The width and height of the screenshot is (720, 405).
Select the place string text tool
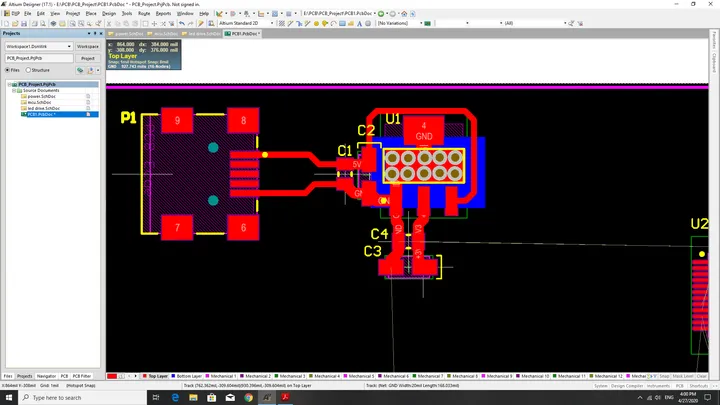click(x=360, y=23)
